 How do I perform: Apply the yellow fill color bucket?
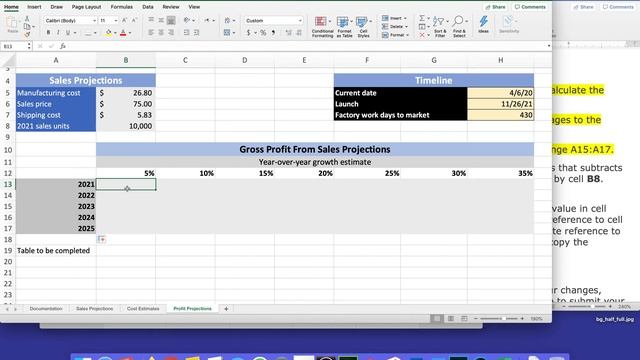click(109, 33)
